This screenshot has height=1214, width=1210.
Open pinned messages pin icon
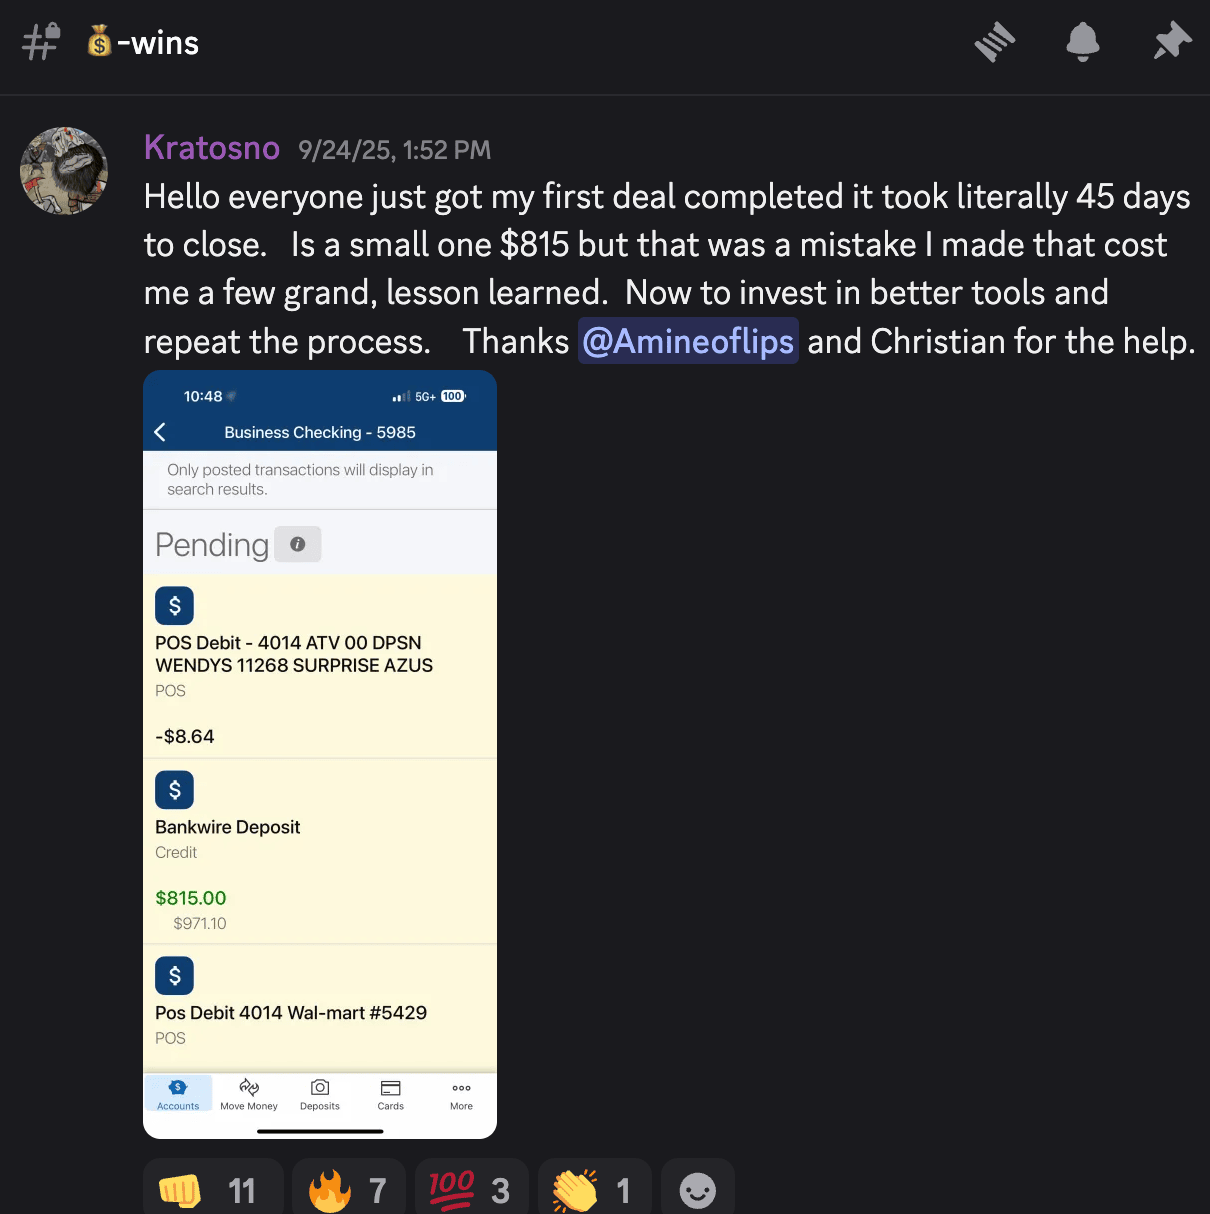[1171, 42]
